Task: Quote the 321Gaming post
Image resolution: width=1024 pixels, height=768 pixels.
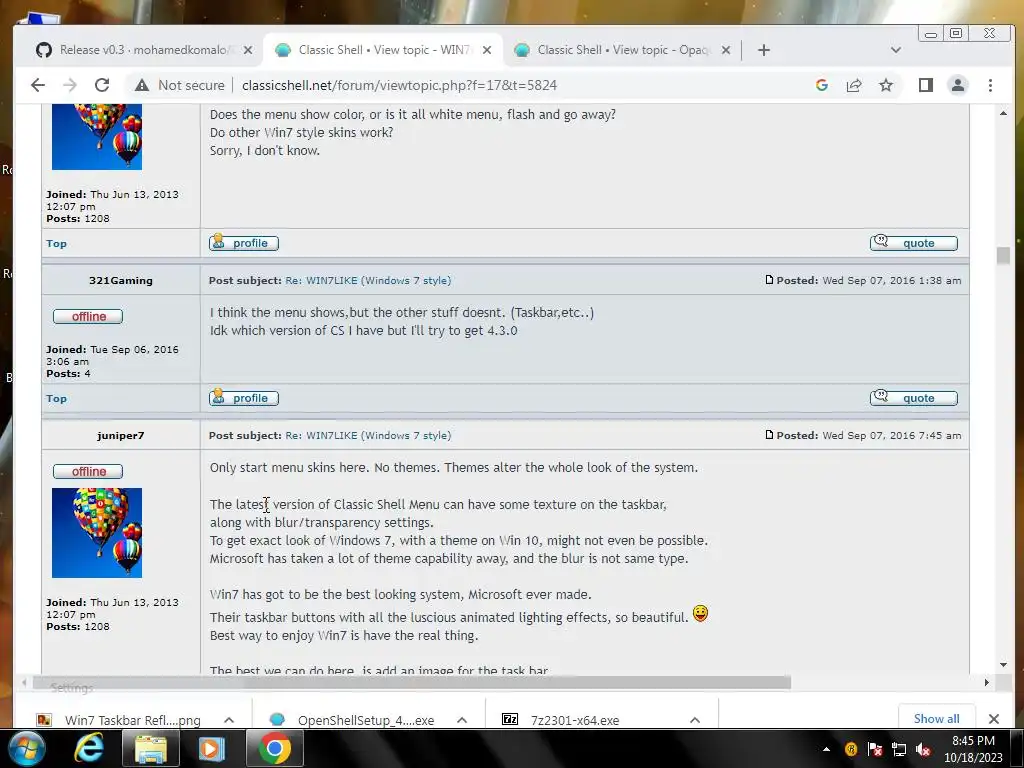Action: tap(914, 398)
